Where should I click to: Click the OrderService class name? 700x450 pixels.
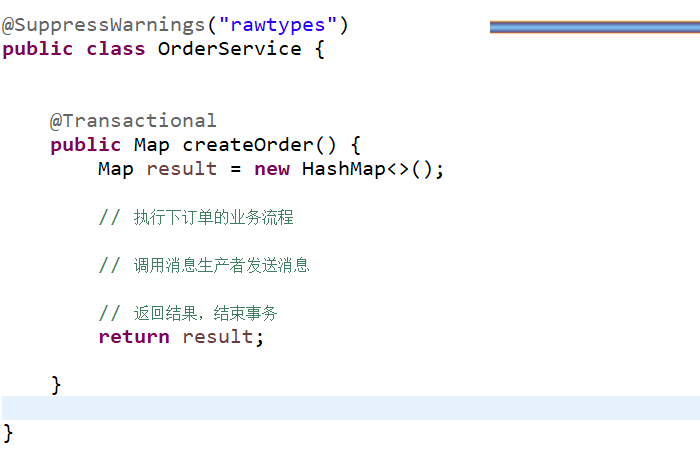(x=229, y=49)
